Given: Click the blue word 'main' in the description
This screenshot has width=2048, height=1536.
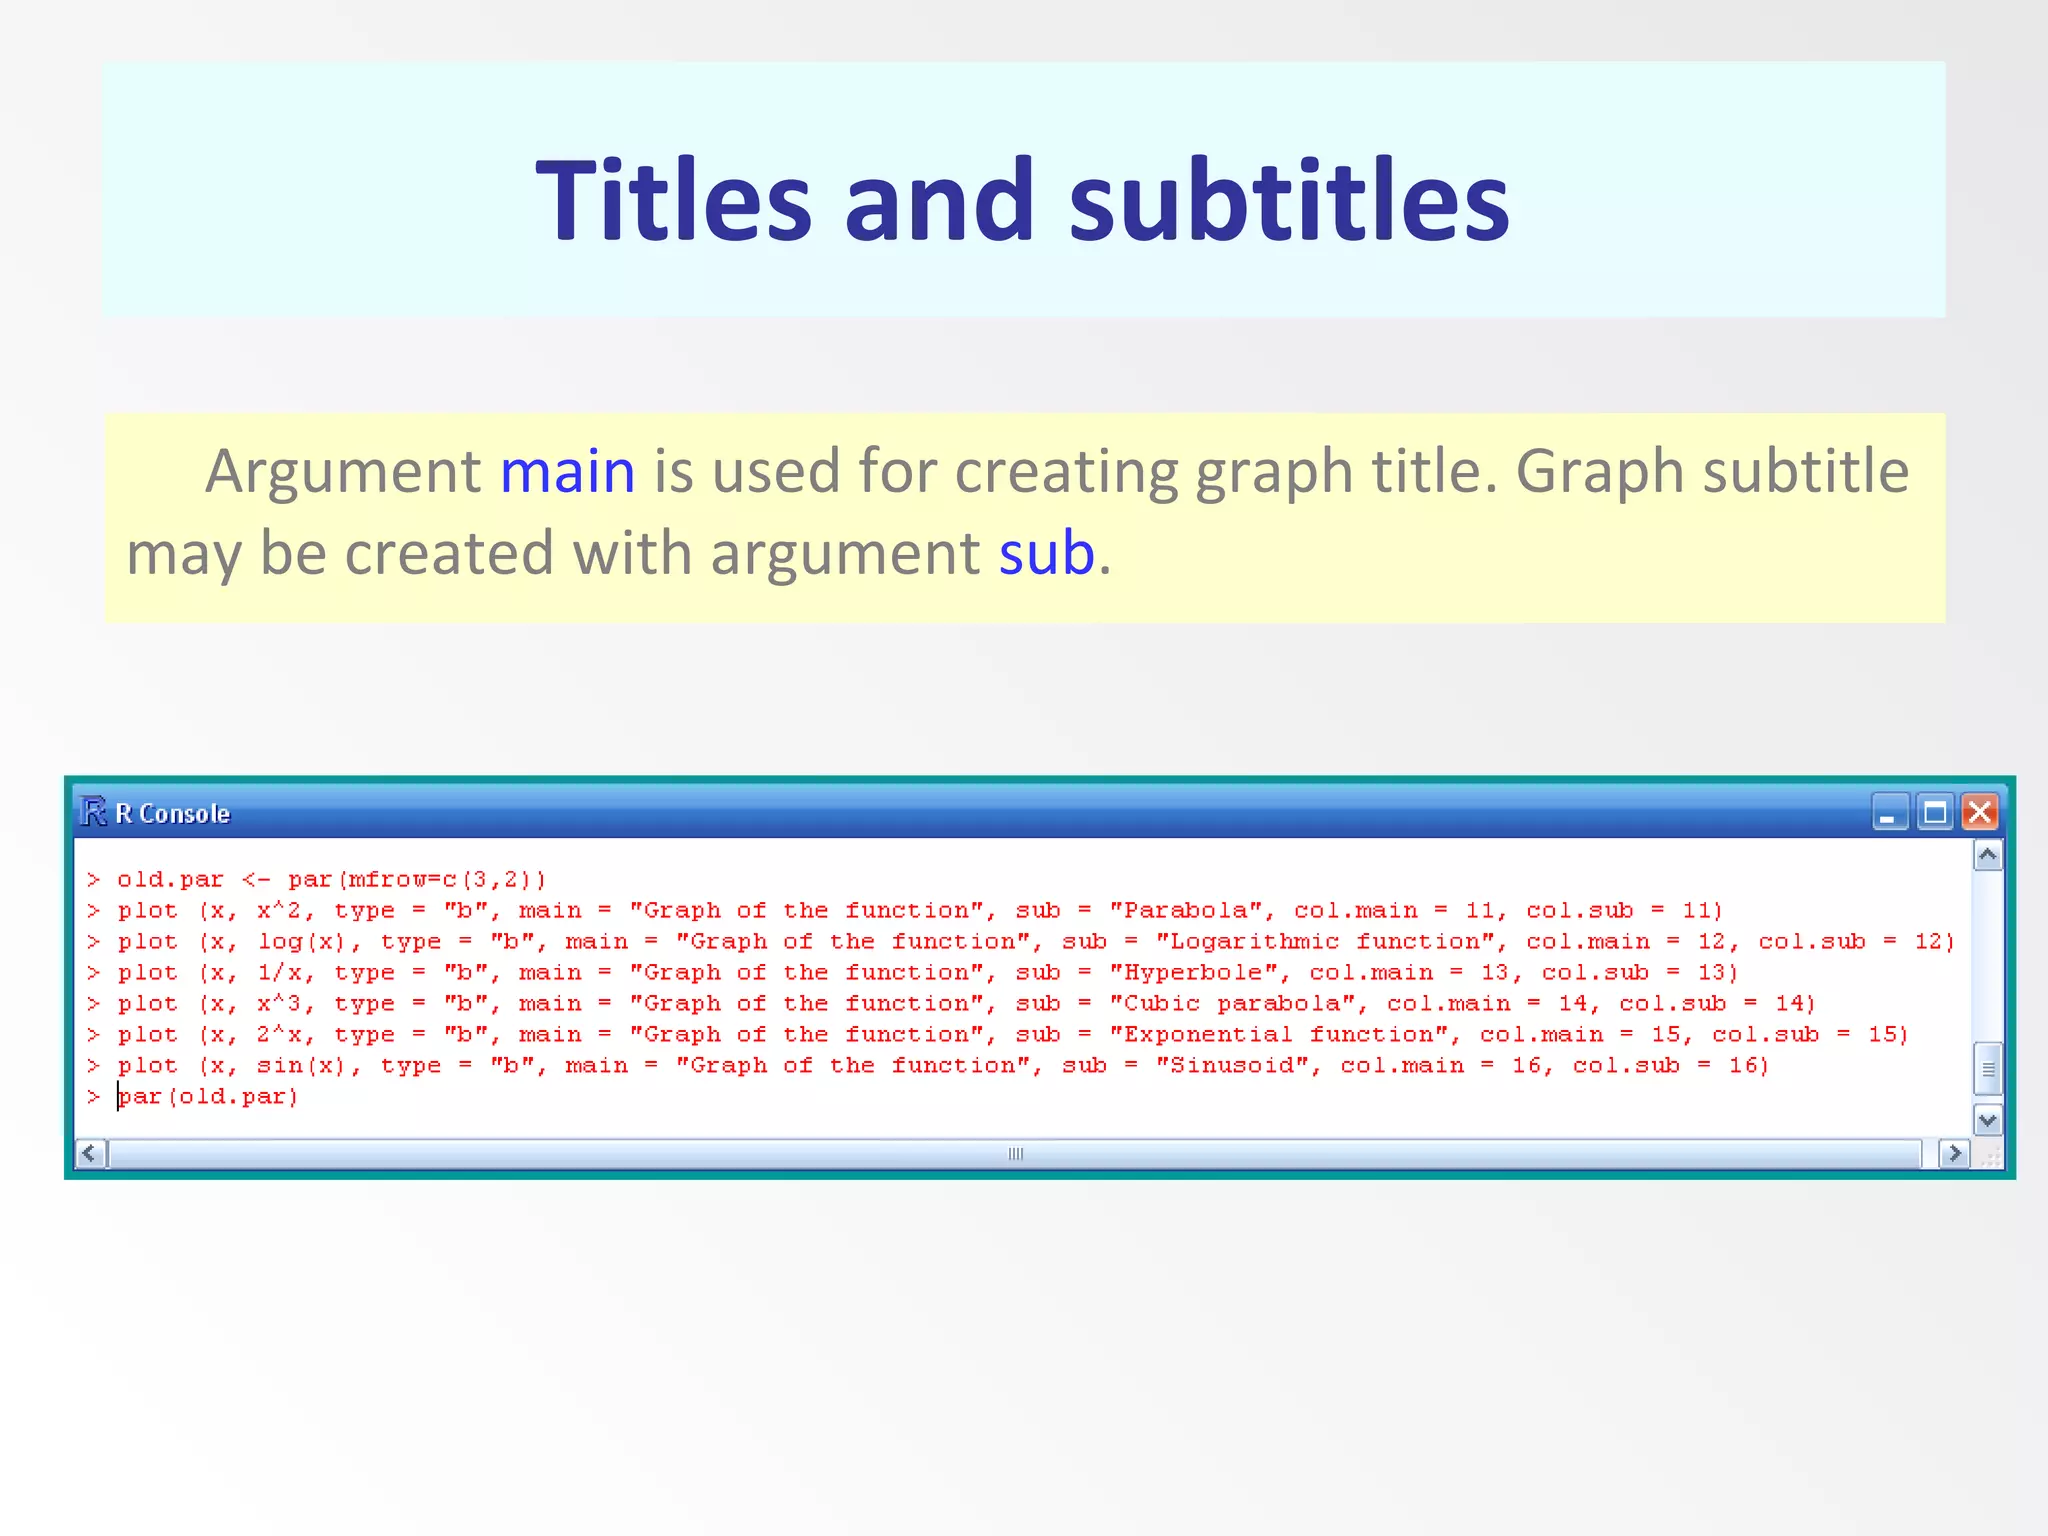Looking at the screenshot, I should tap(567, 471).
